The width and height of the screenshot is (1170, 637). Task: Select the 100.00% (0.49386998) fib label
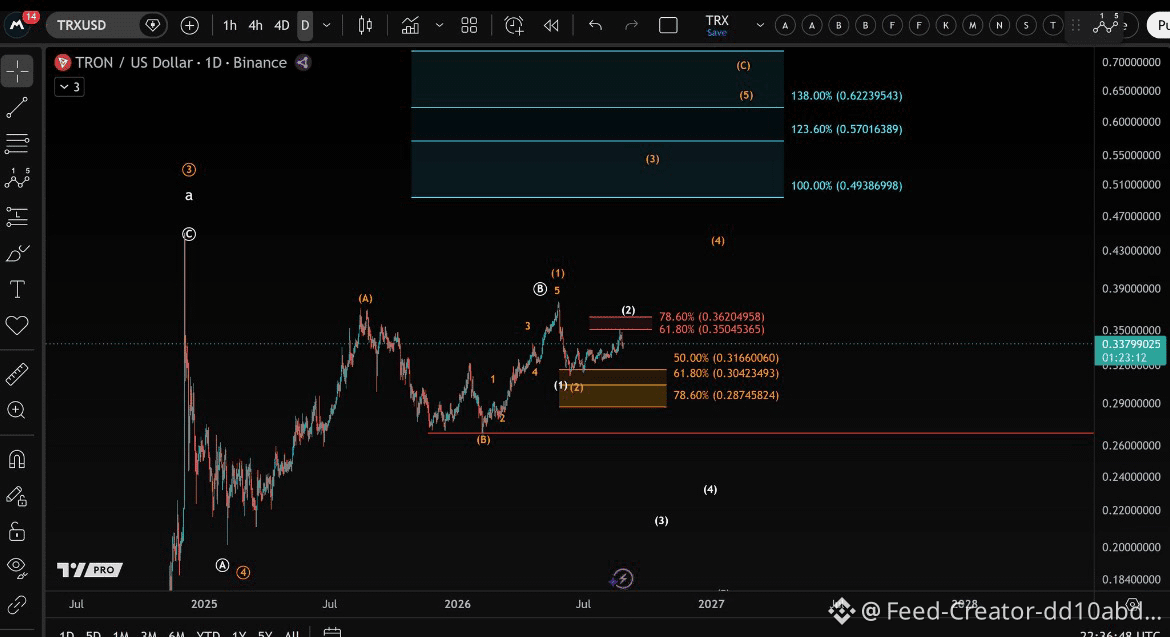[846, 186]
